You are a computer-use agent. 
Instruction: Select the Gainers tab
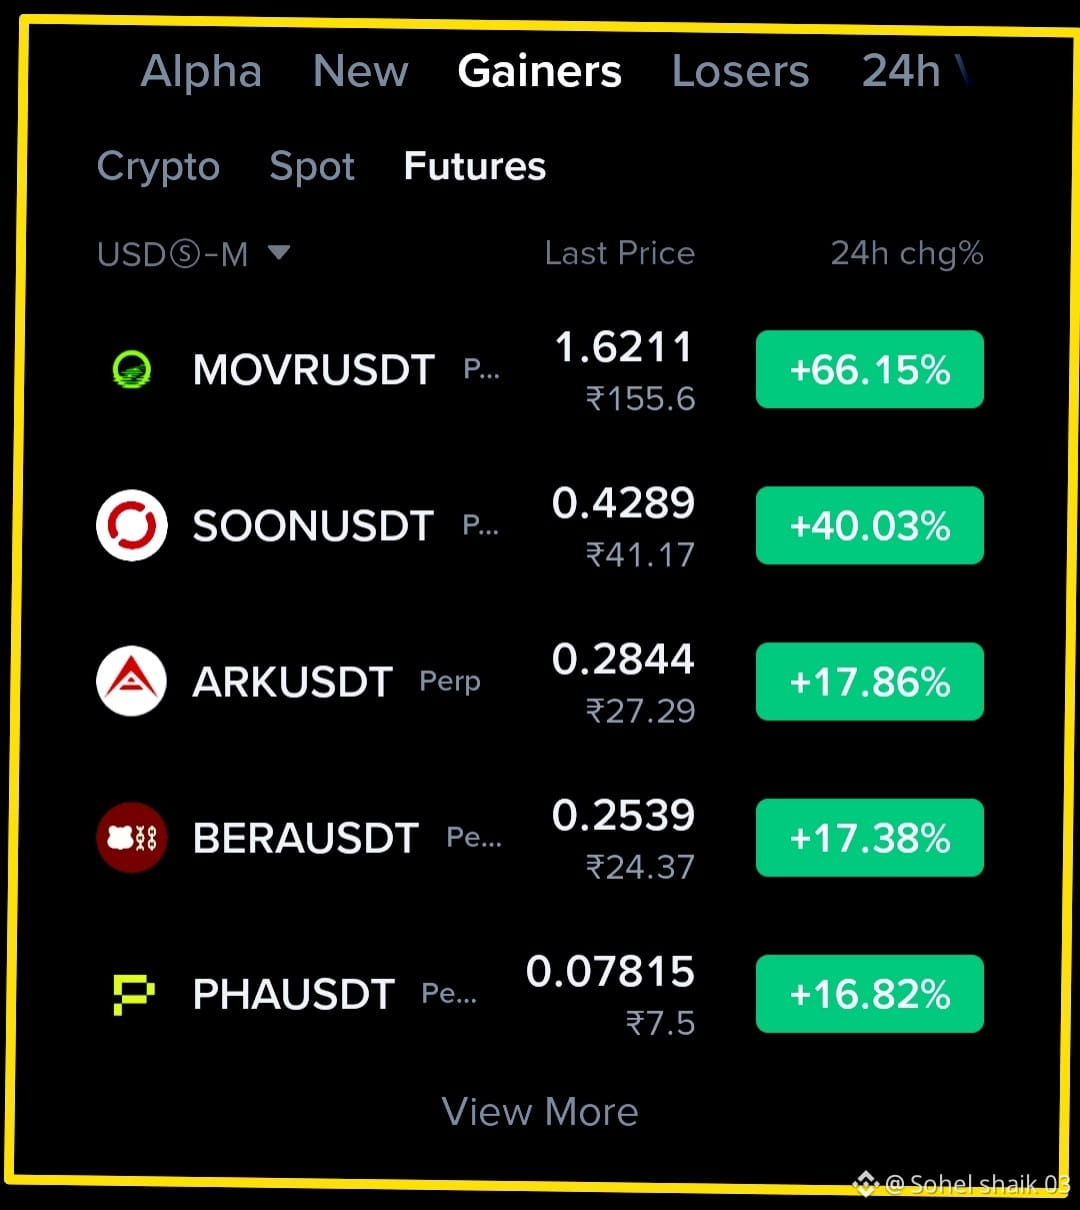[x=540, y=71]
